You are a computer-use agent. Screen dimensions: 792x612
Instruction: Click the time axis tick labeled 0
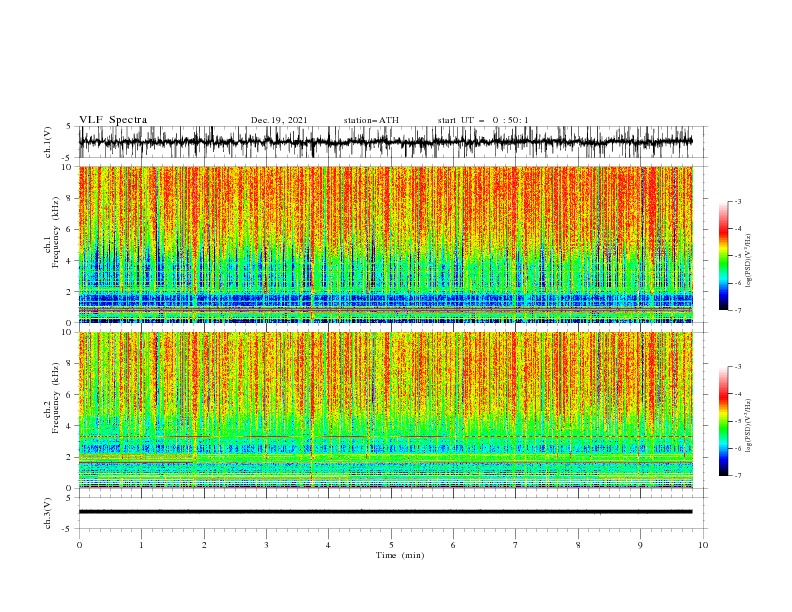(x=79, y=545)
